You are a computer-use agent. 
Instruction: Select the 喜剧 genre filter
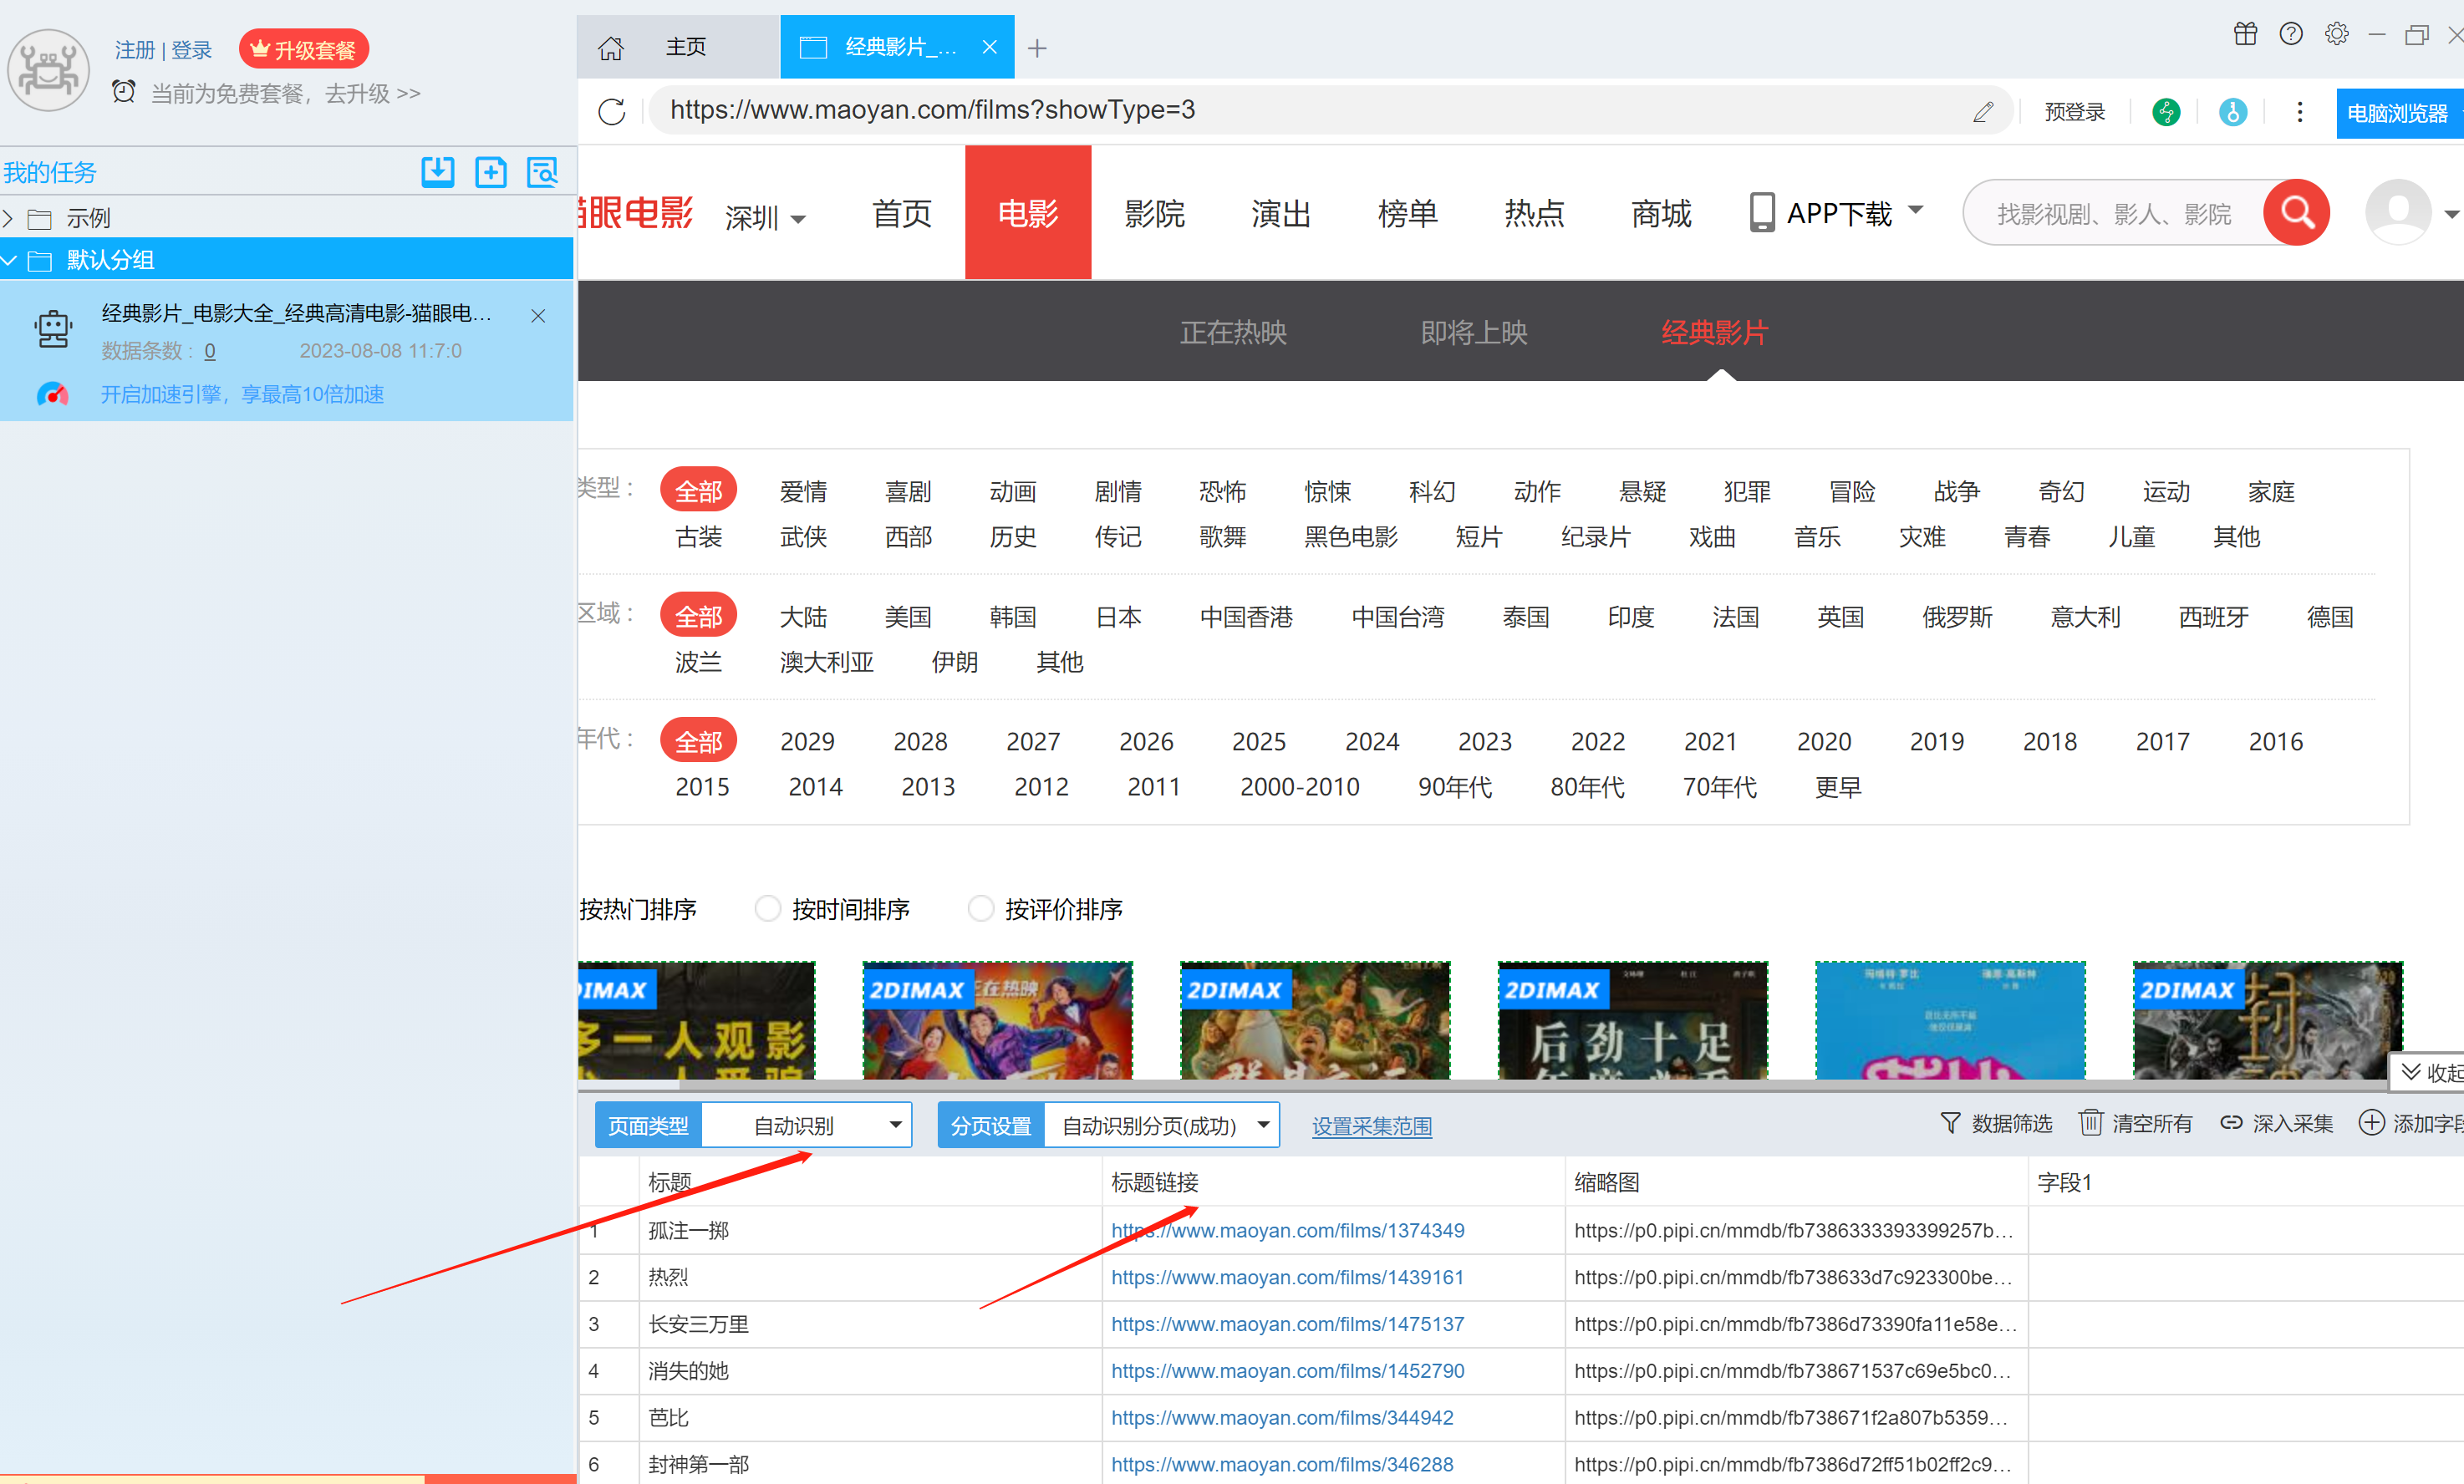point(907,491)
